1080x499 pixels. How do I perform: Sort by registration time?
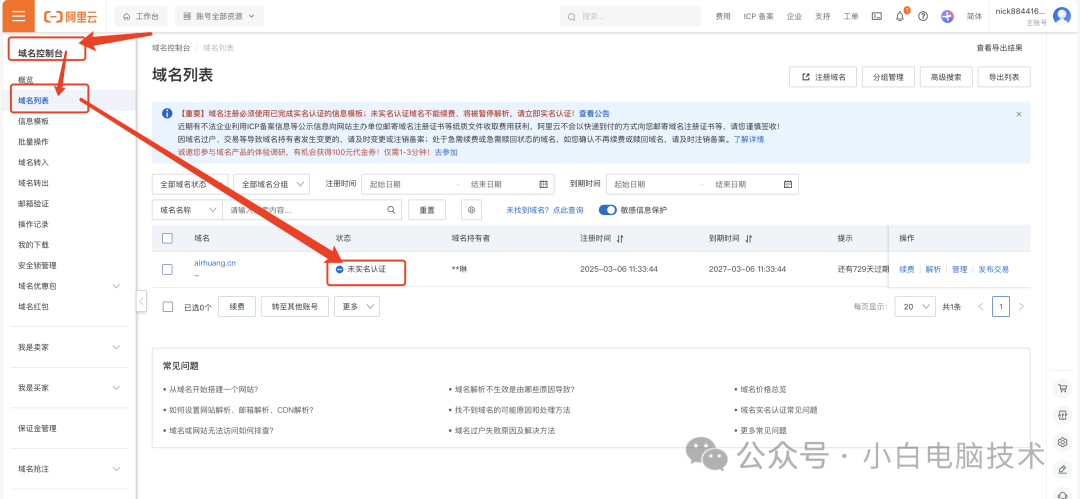point(620,238)
